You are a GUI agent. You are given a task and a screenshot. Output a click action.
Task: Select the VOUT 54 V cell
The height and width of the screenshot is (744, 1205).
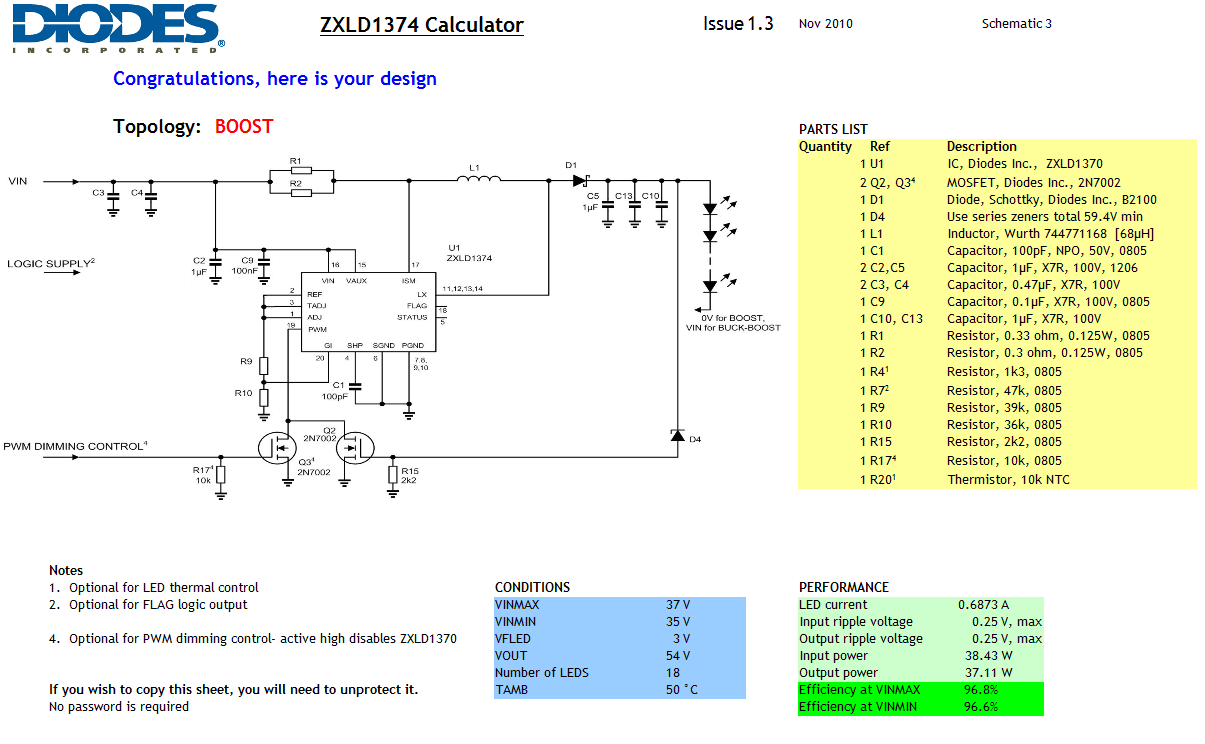678,655
